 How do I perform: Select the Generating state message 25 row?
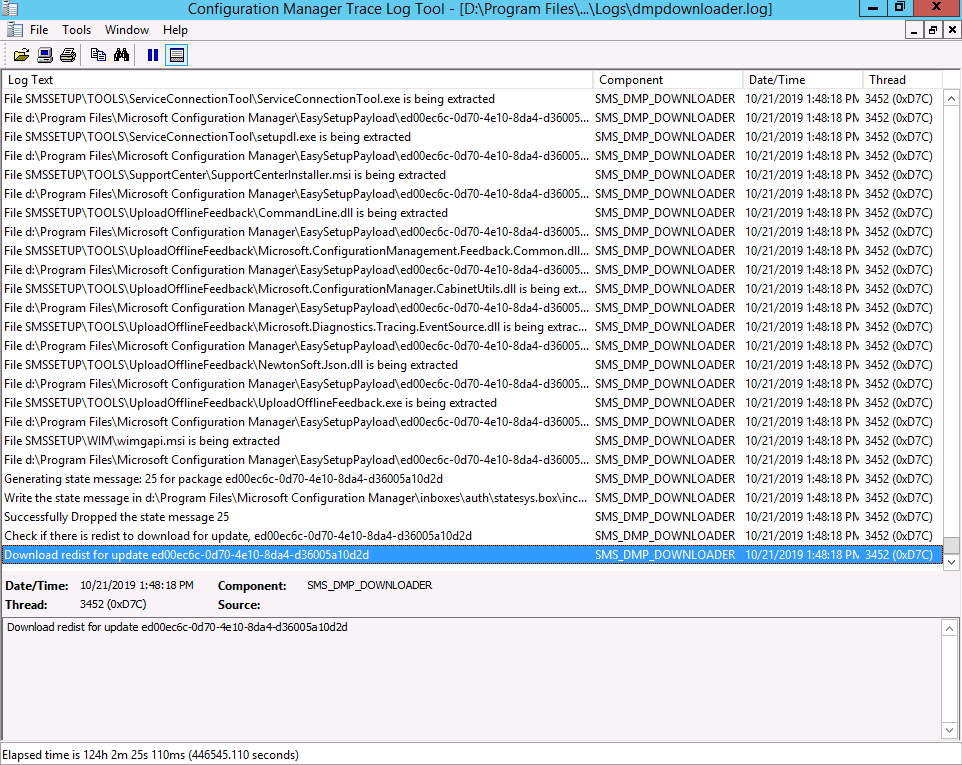(472, 479)
